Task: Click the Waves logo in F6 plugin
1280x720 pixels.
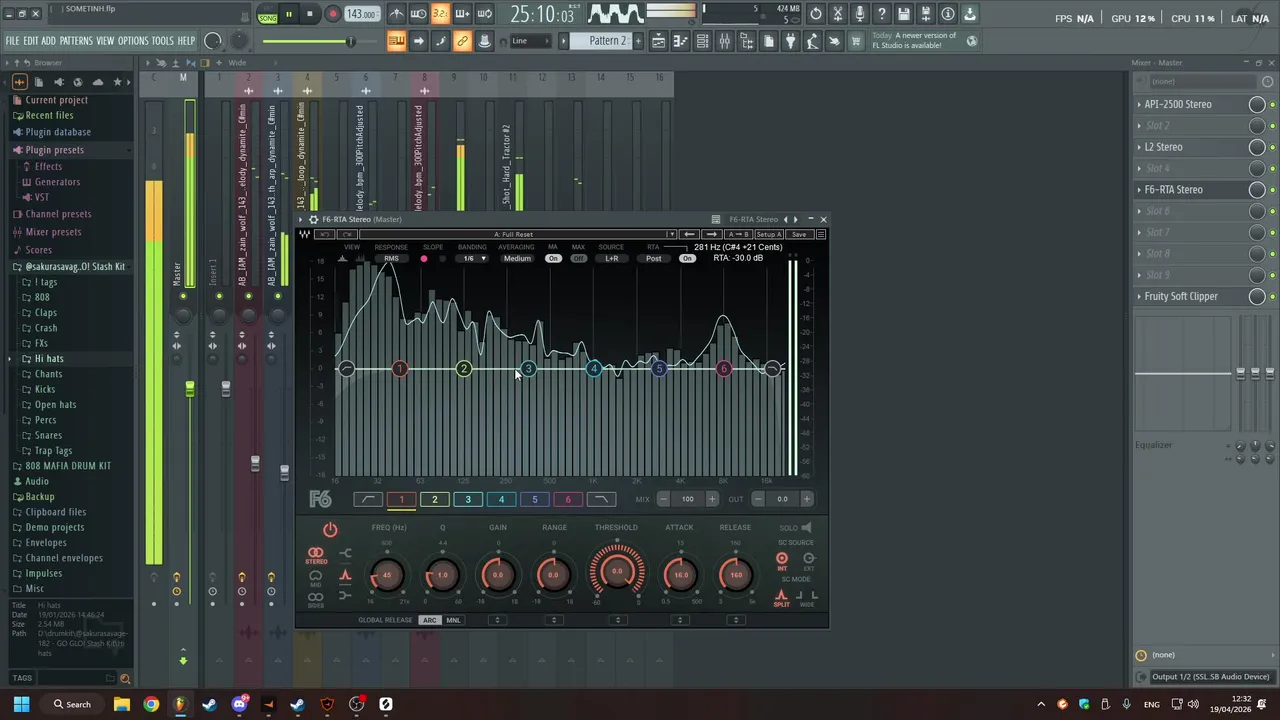Action: tap(304, 234)
